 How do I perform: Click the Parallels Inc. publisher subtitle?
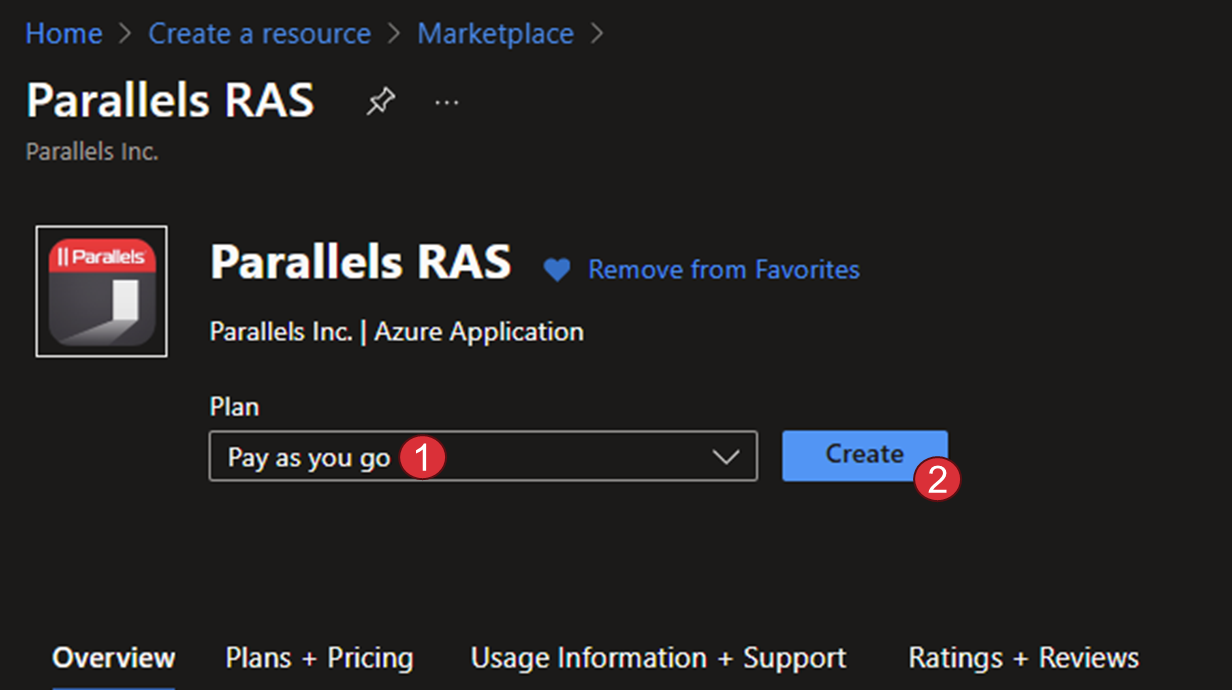[92, 153]
